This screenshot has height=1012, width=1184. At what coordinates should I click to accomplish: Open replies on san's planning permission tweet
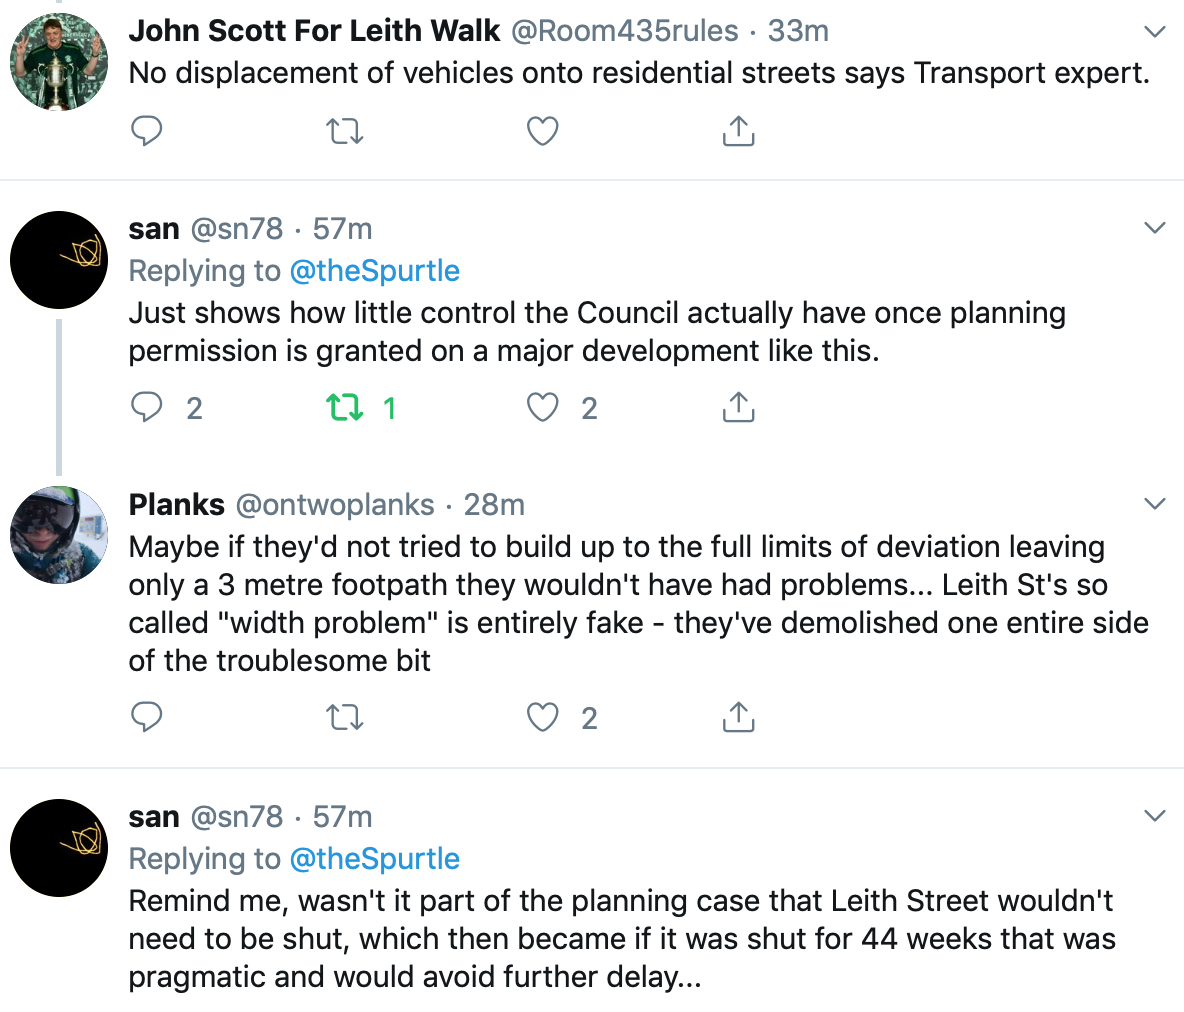[x=146, y=407]
